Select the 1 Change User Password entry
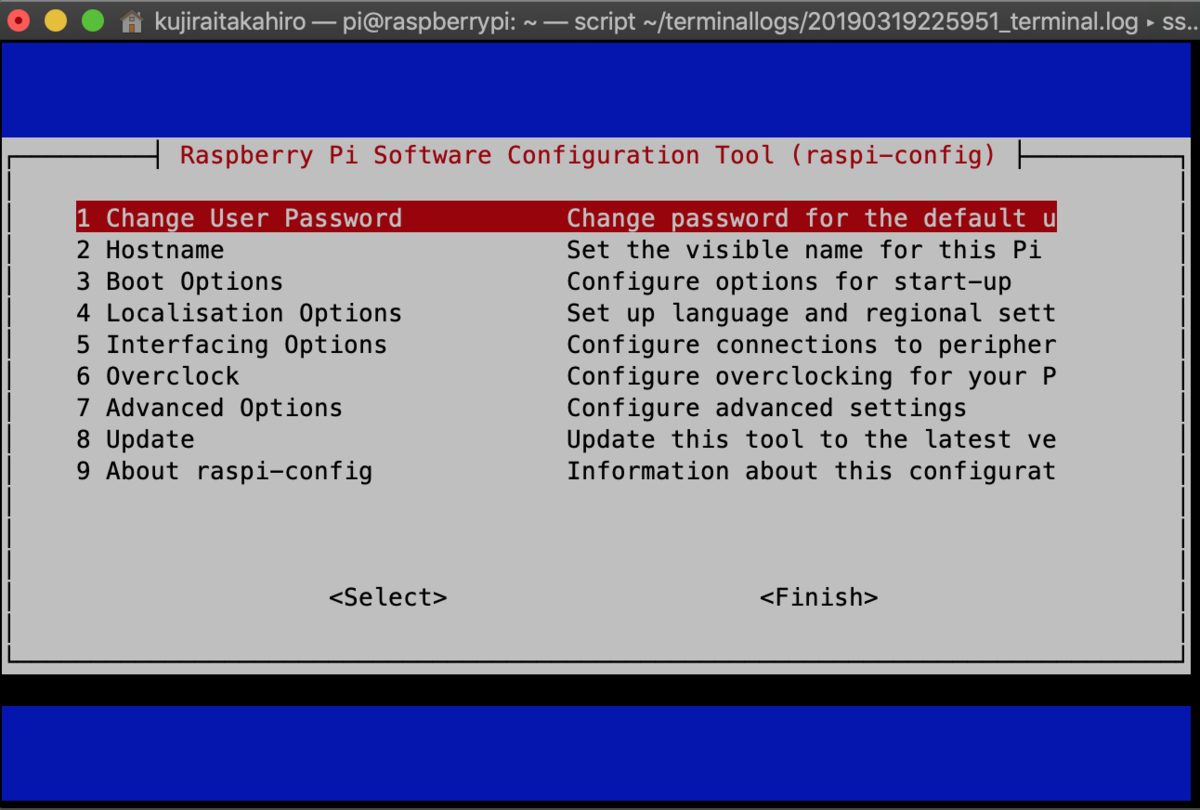Screen dimensions: 1200x810 [x=566, y=218]
